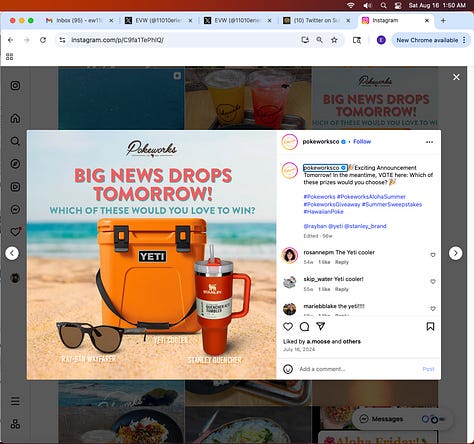Click Post to submit comment

428,369
